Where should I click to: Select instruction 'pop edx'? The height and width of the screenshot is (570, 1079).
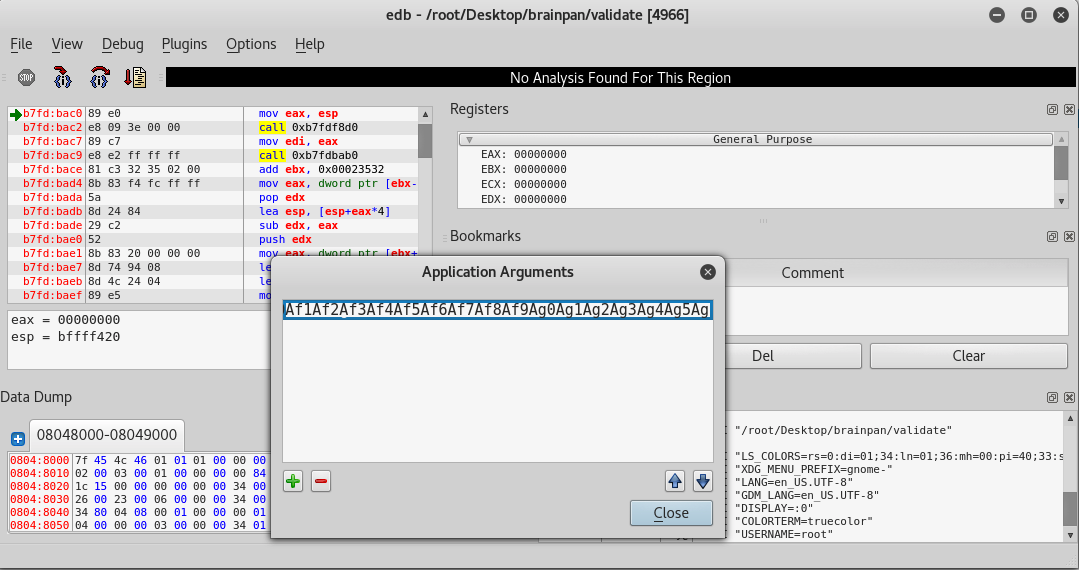tap(281, 198)
